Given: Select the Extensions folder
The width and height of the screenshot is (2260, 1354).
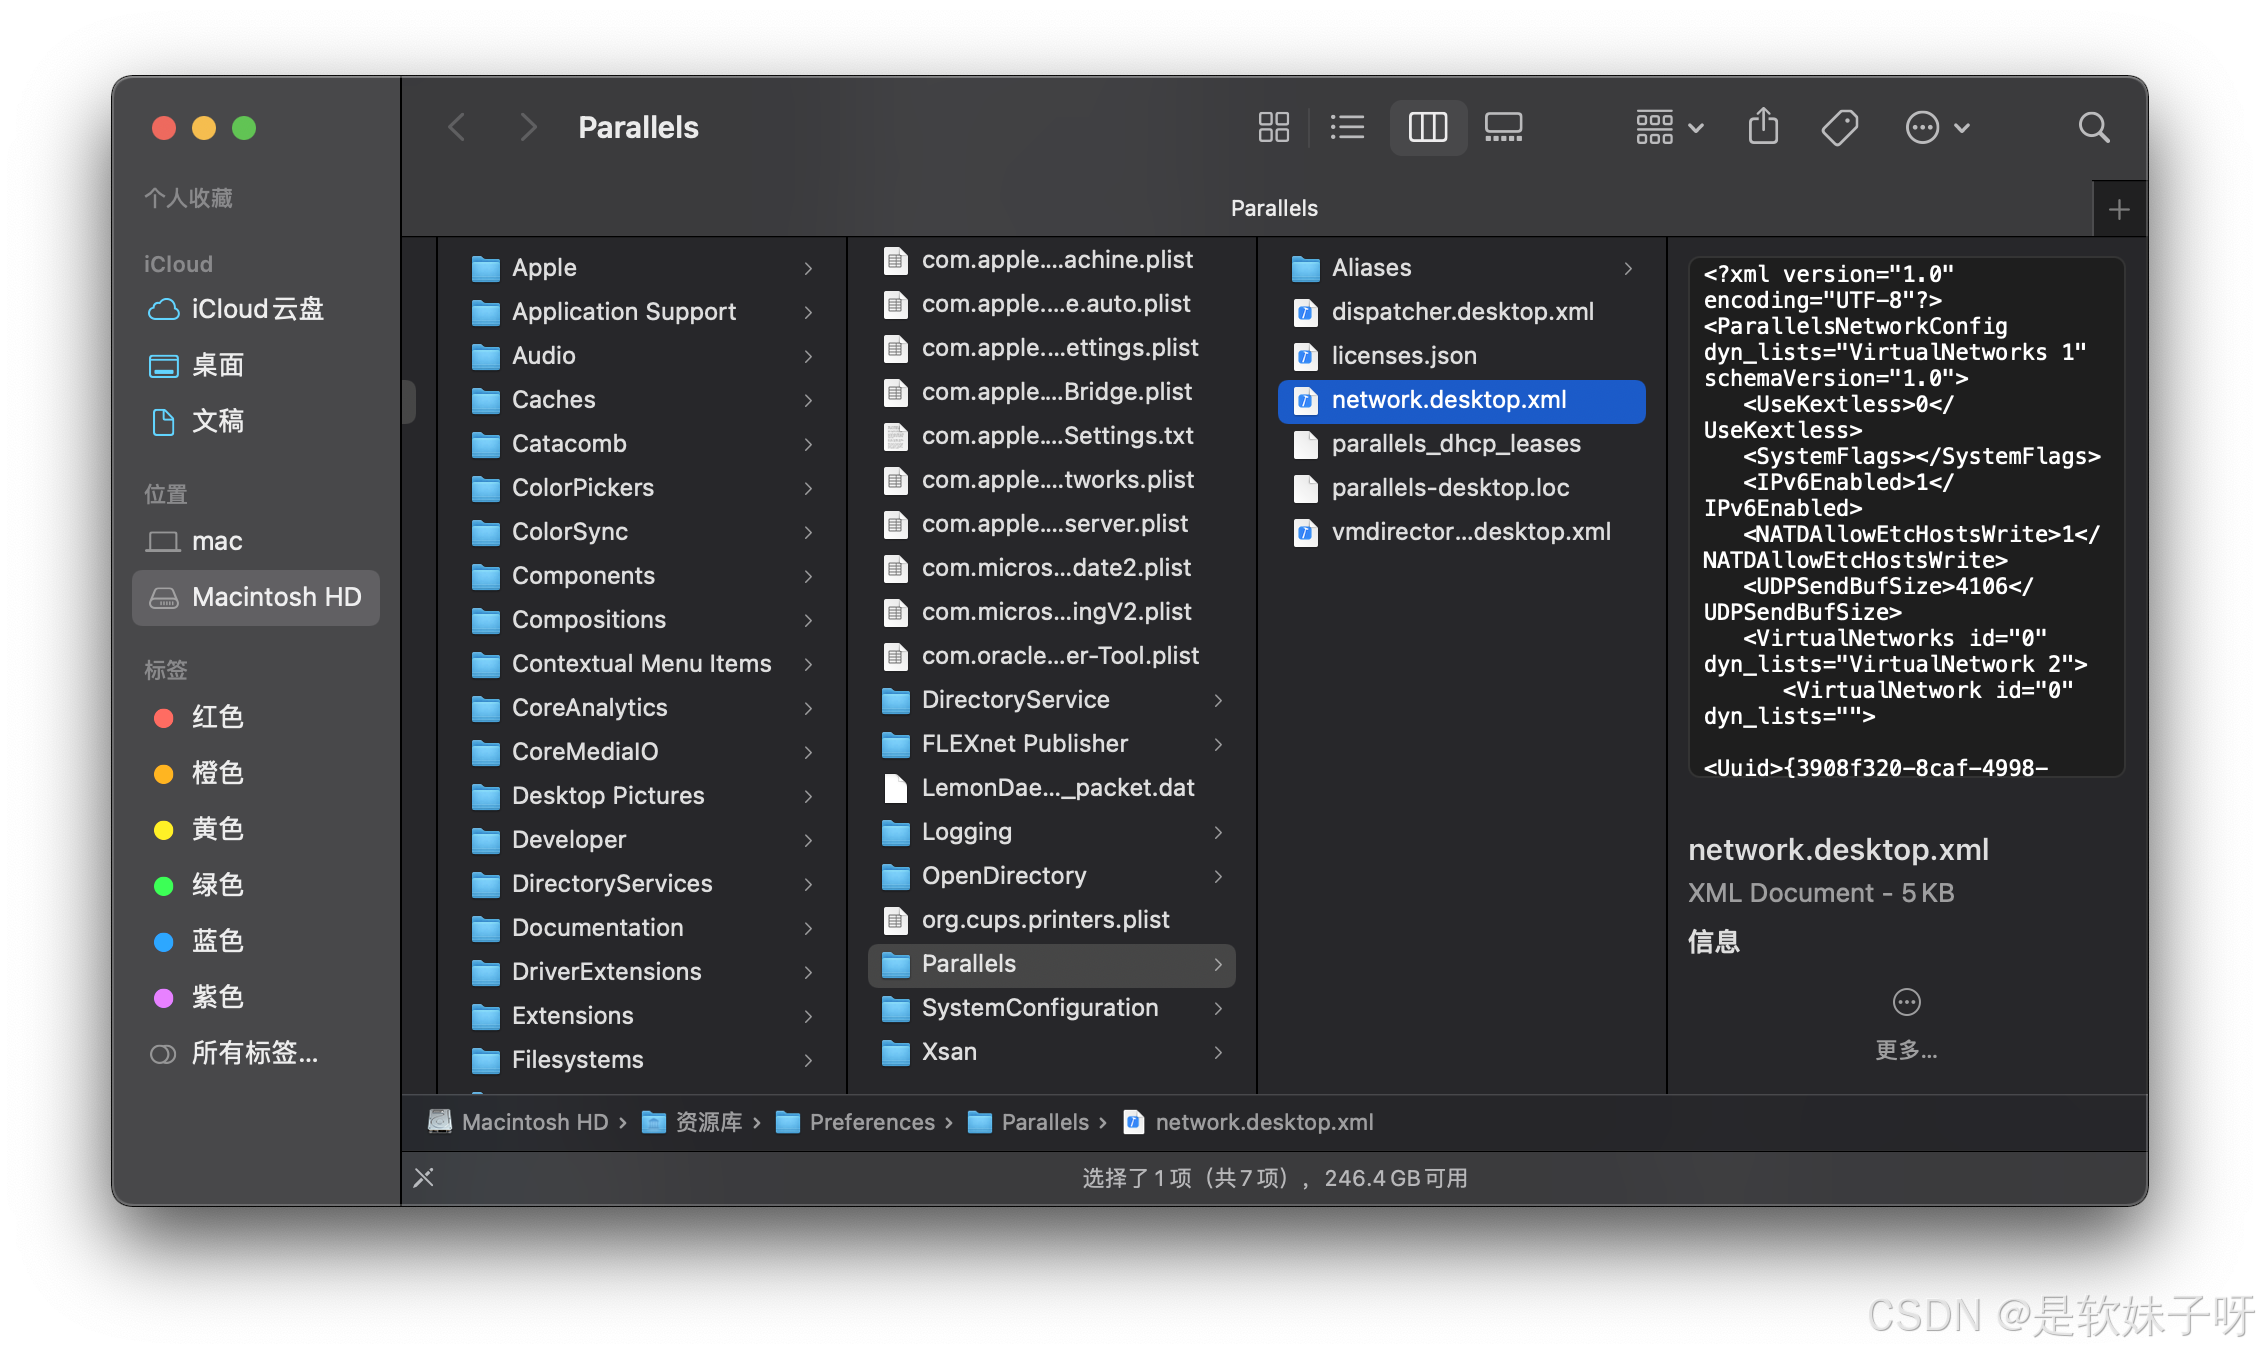Looking at the screenshot, I should click(x=643, y=1016).
